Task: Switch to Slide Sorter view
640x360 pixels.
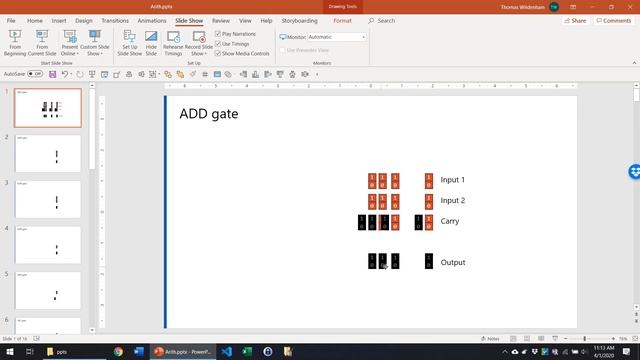Action: [527, 338]
